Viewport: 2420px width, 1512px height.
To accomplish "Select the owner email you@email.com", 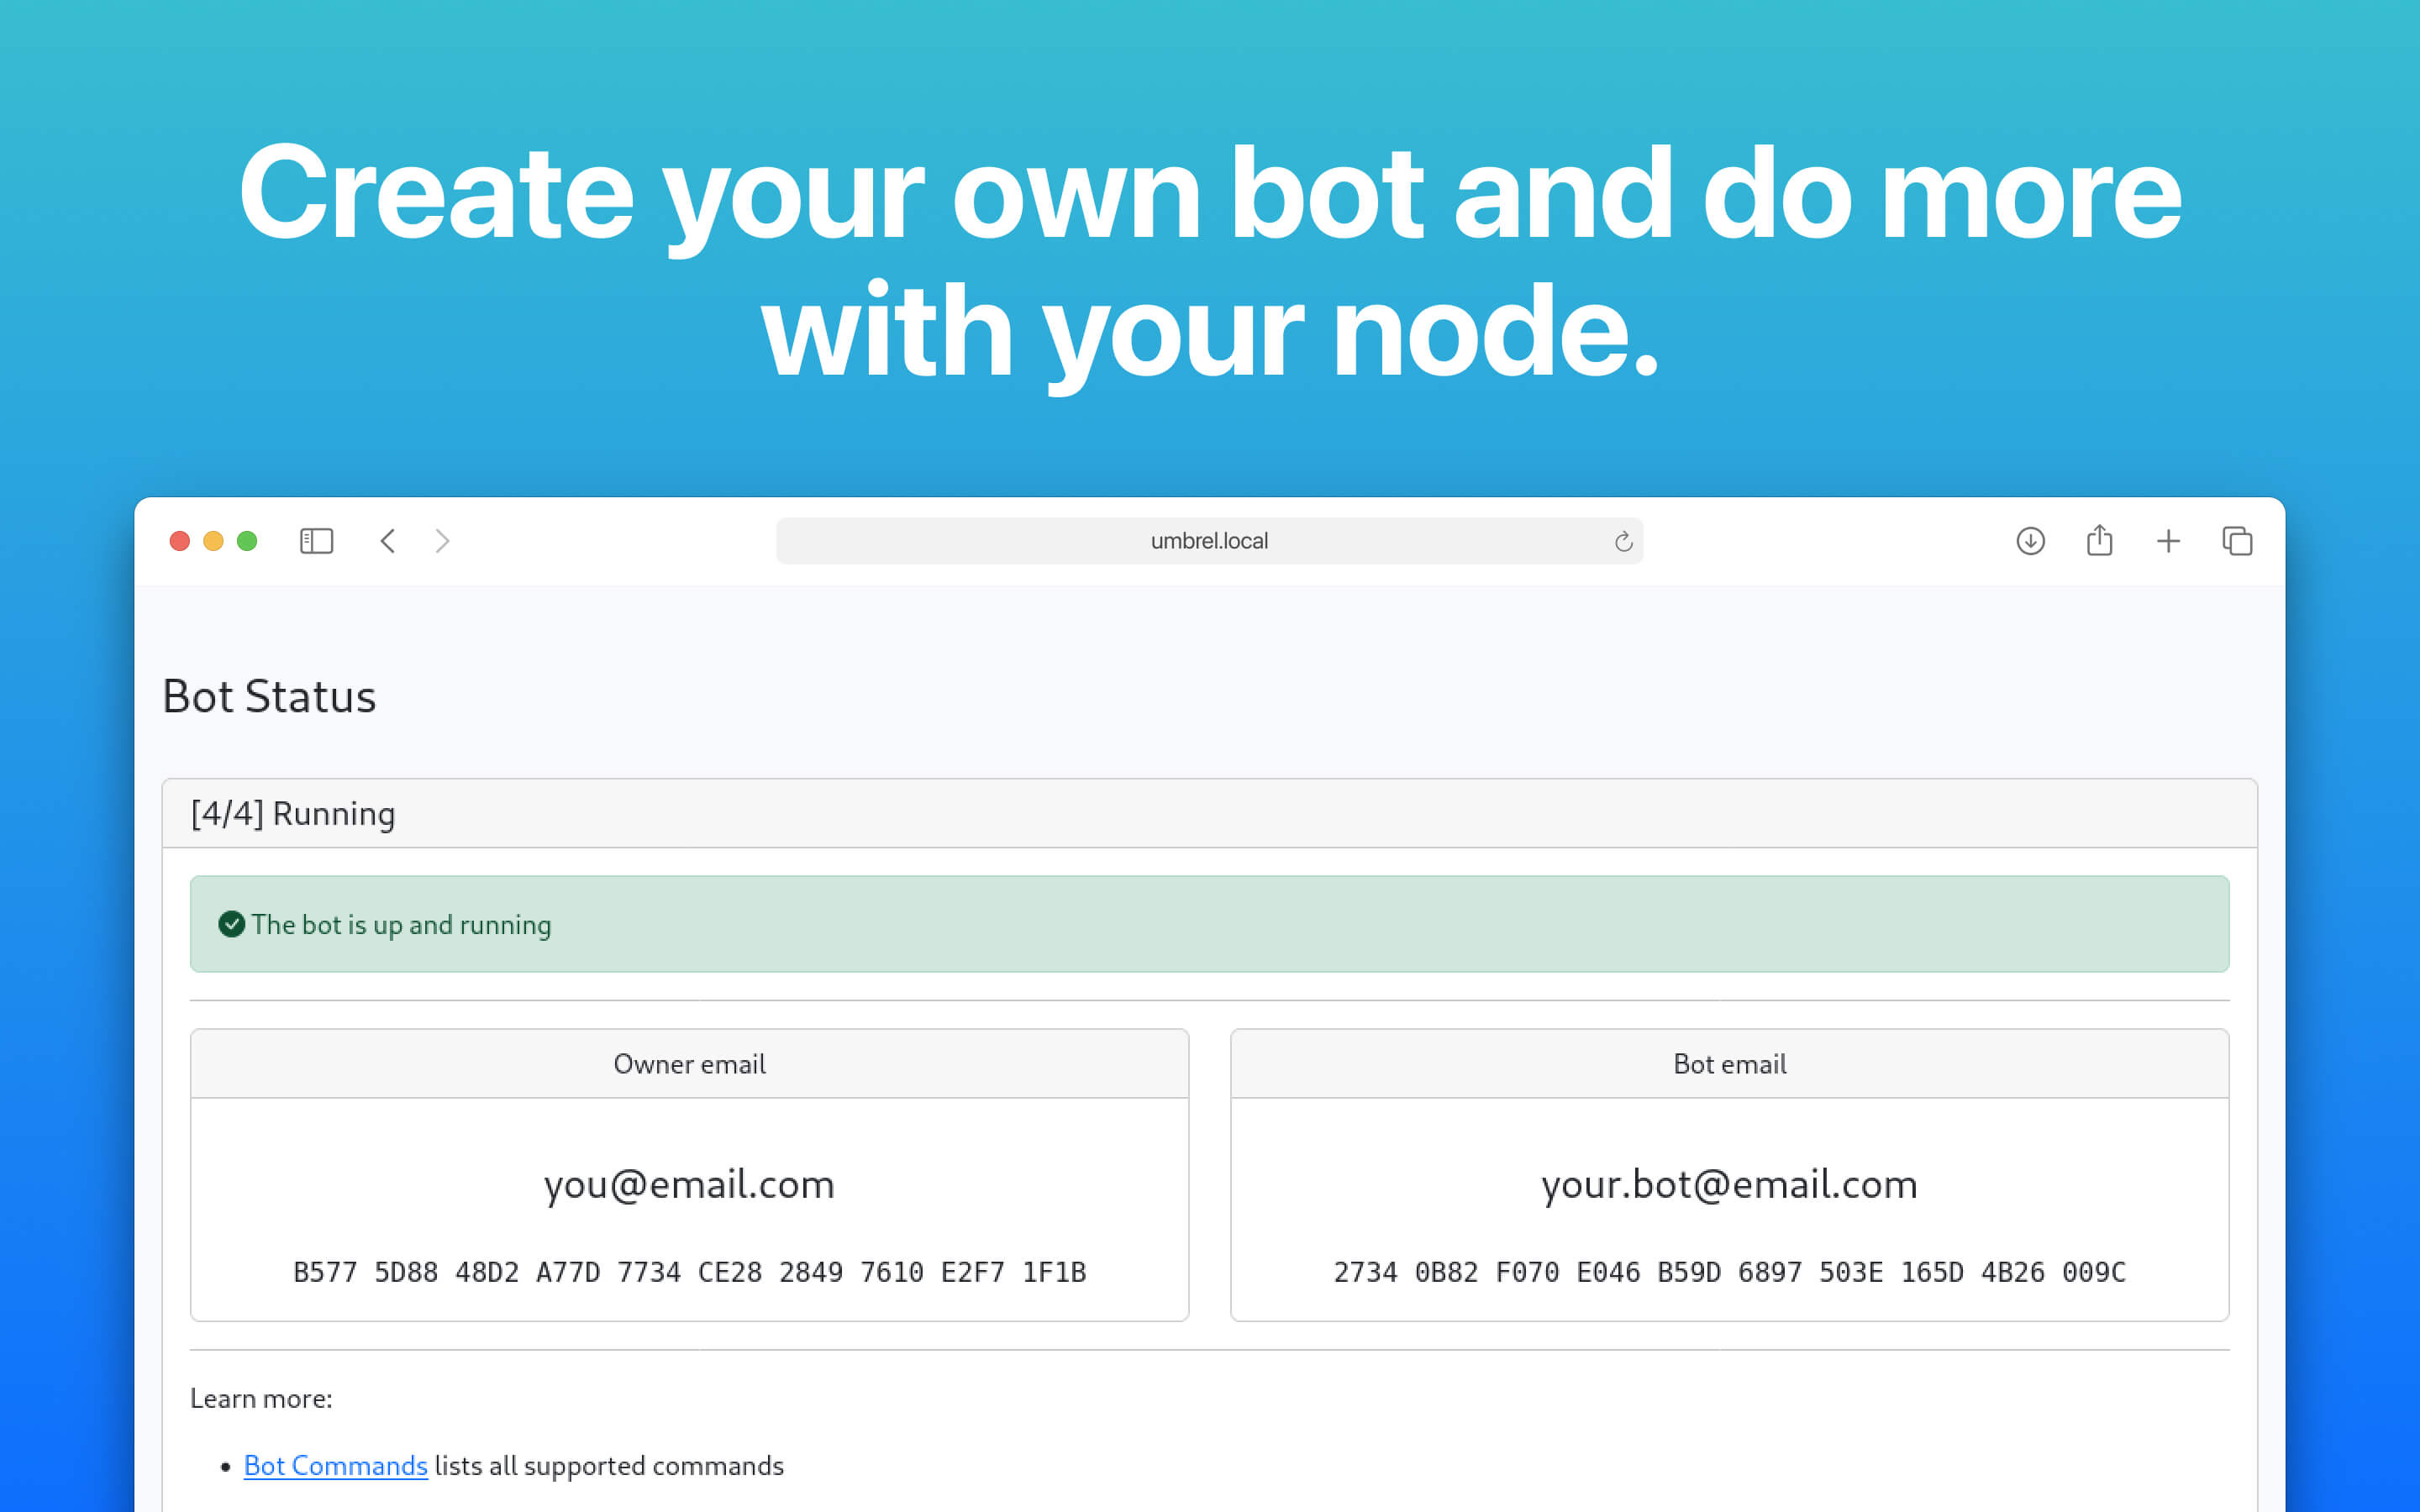I will pyautogui.click(x=689, y=1184).
